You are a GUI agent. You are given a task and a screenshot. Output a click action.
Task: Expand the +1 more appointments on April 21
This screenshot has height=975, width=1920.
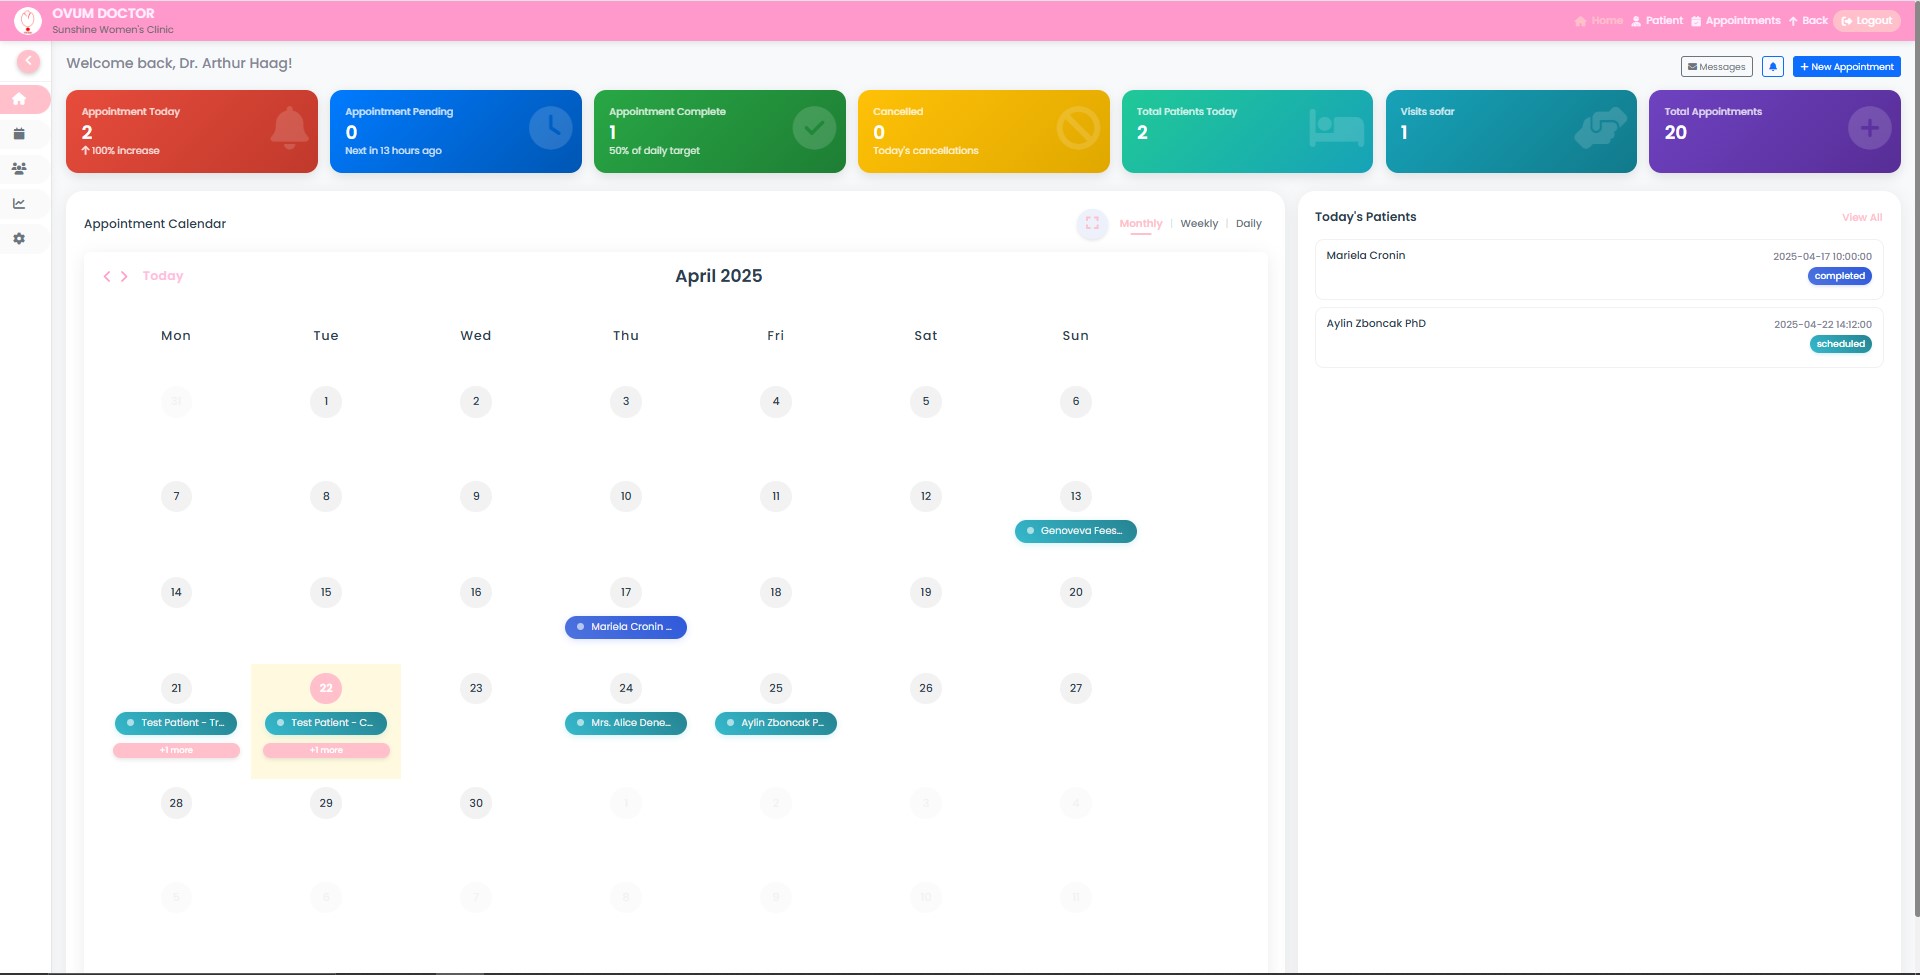tap(175, 750)
